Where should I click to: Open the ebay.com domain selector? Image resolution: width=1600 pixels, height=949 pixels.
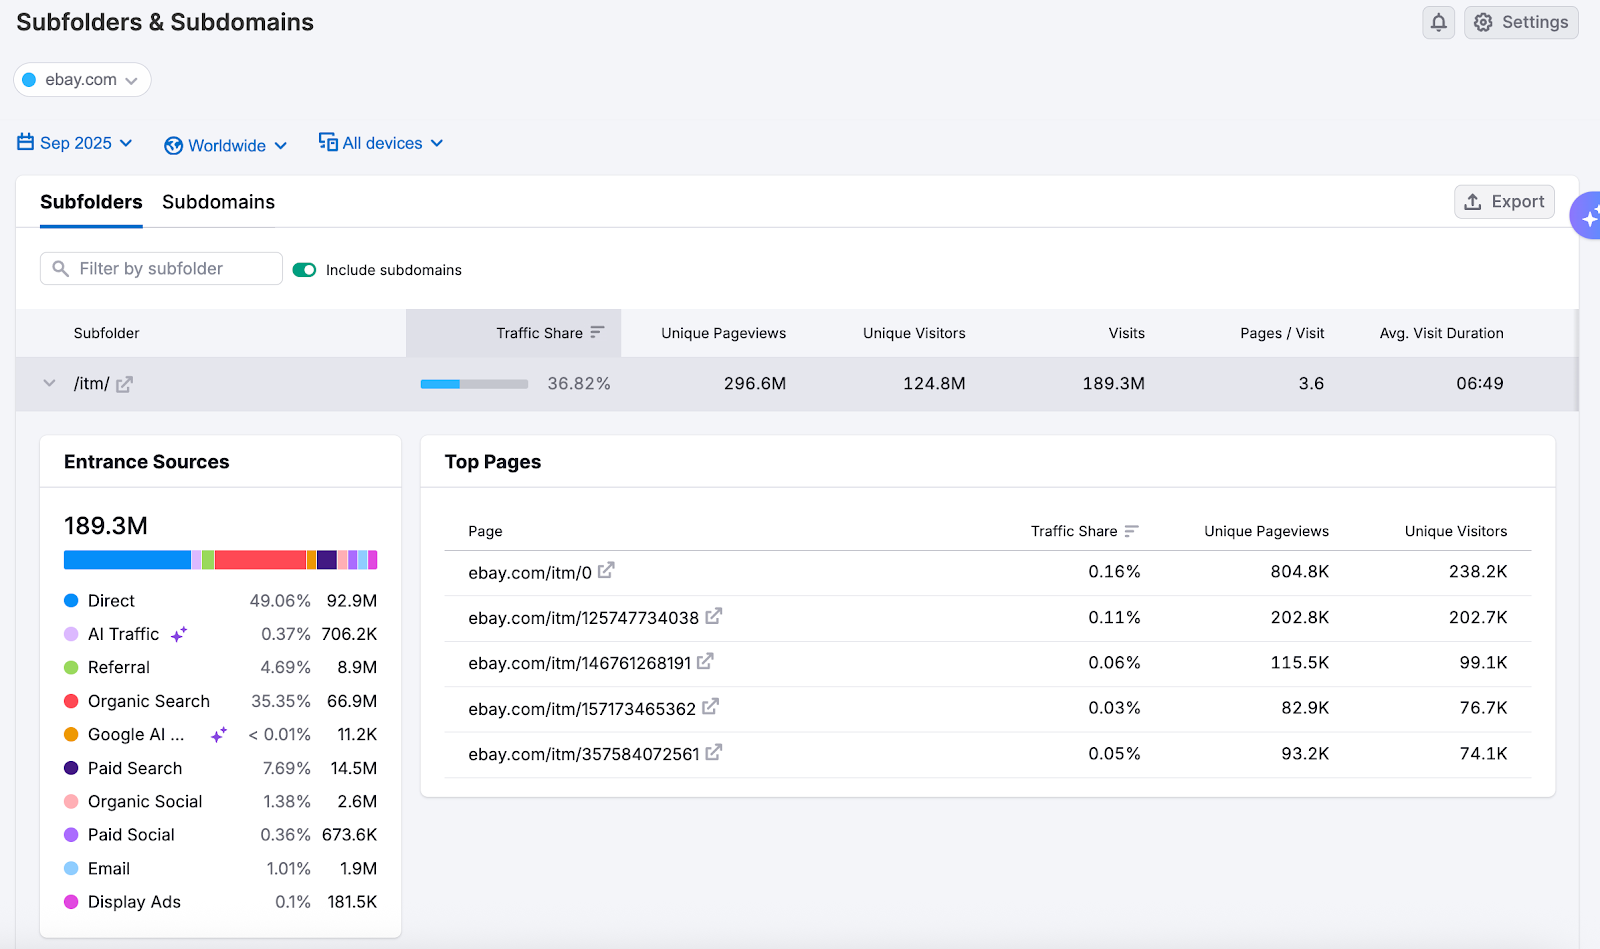(82, 79)
